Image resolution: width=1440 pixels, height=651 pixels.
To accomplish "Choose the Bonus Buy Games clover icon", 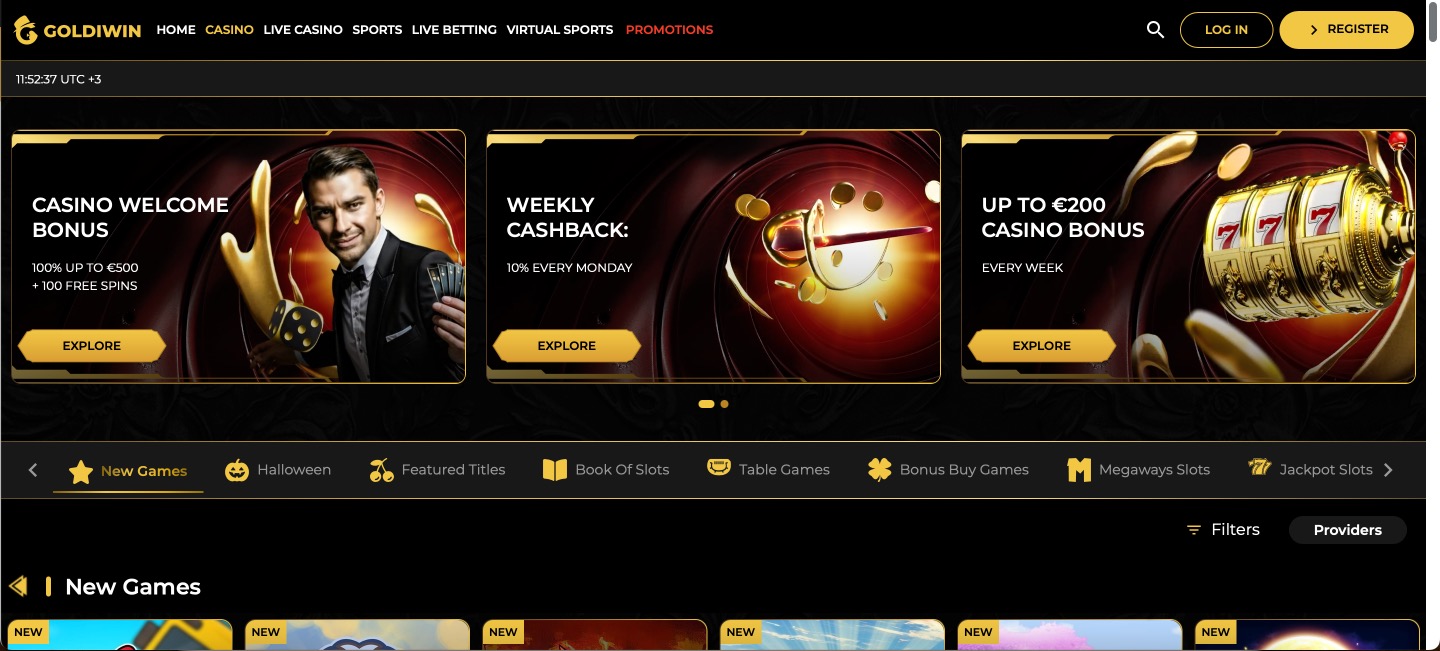I will pos(879,470).
